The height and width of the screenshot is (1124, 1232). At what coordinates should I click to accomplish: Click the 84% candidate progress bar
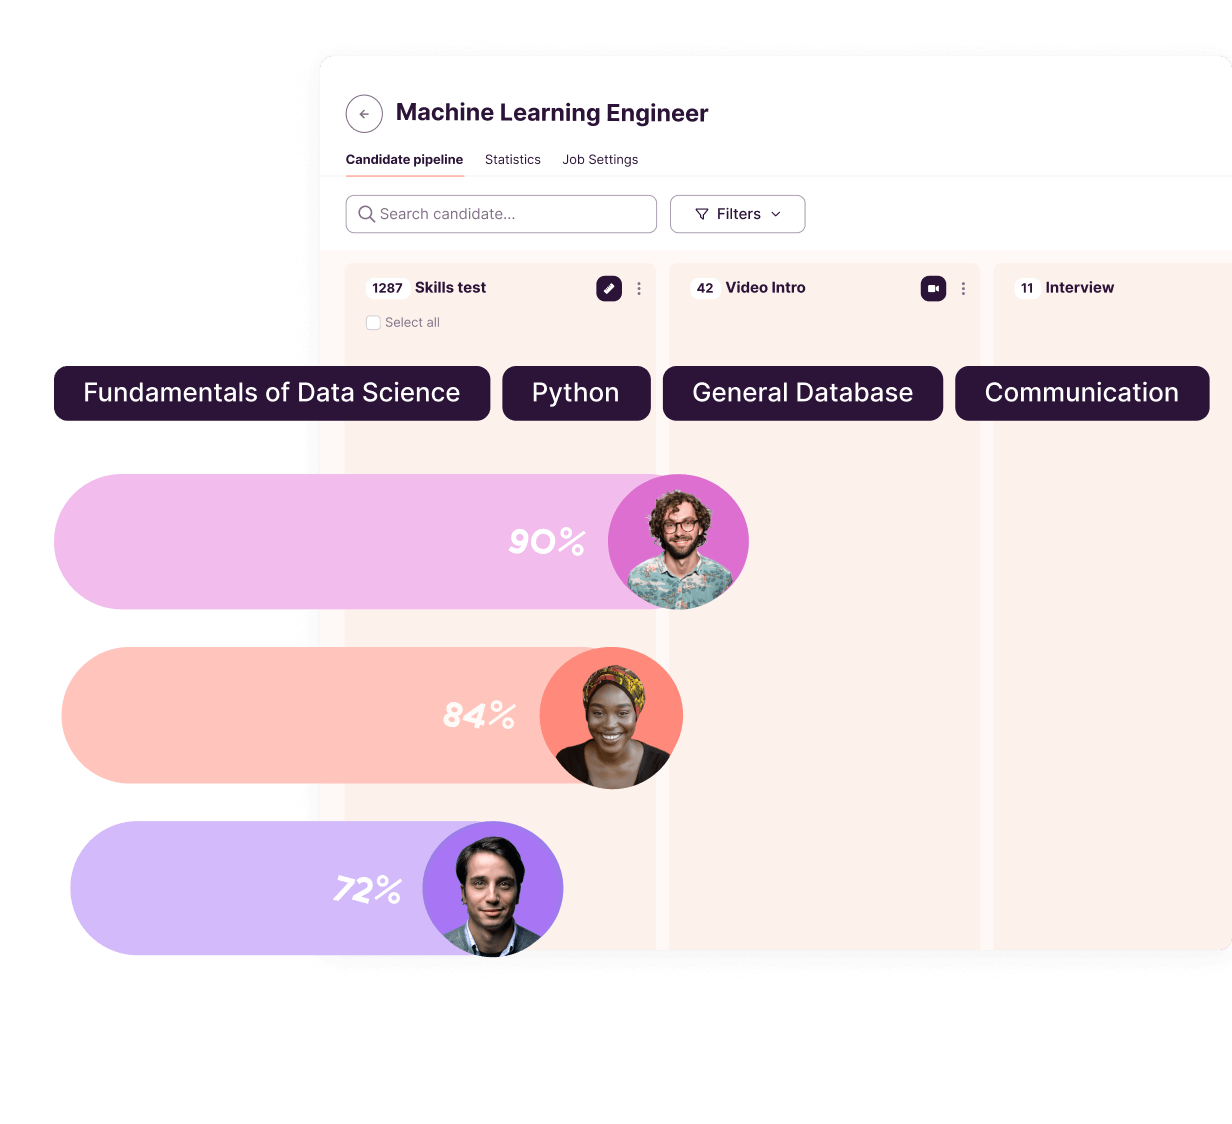tap(300, 715)
